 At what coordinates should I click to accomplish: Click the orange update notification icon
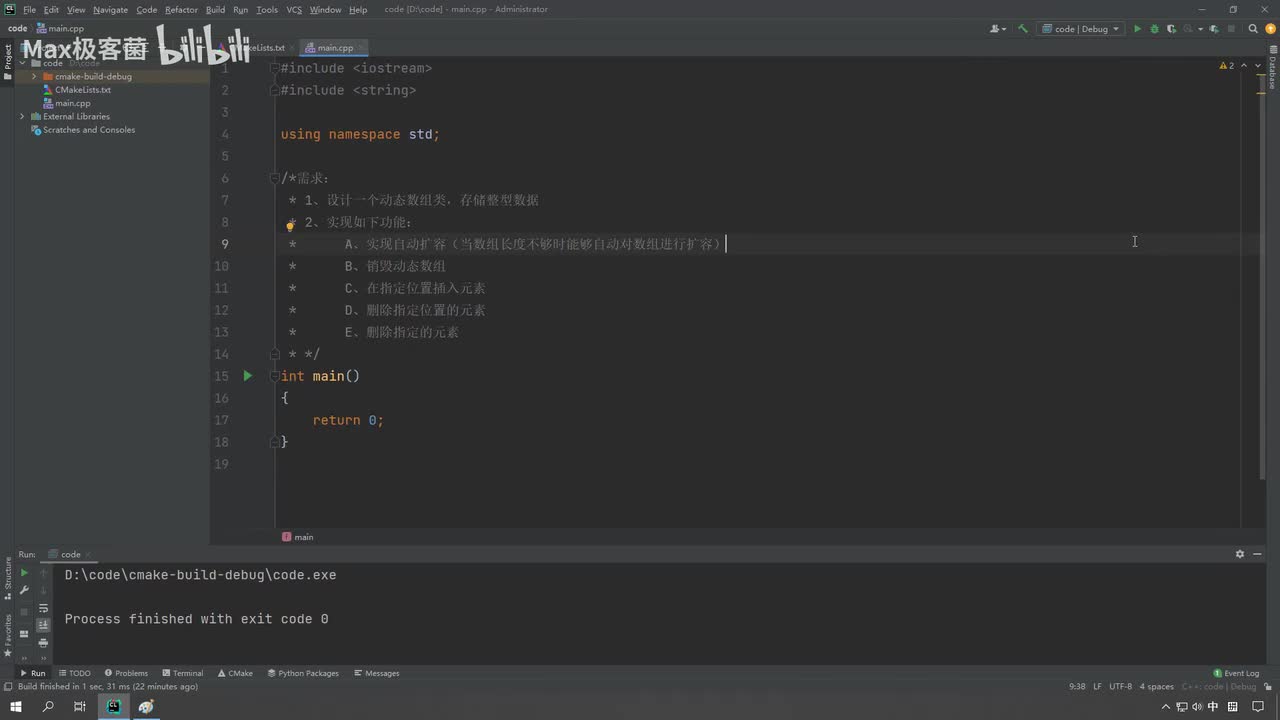tap(1270, 29)
